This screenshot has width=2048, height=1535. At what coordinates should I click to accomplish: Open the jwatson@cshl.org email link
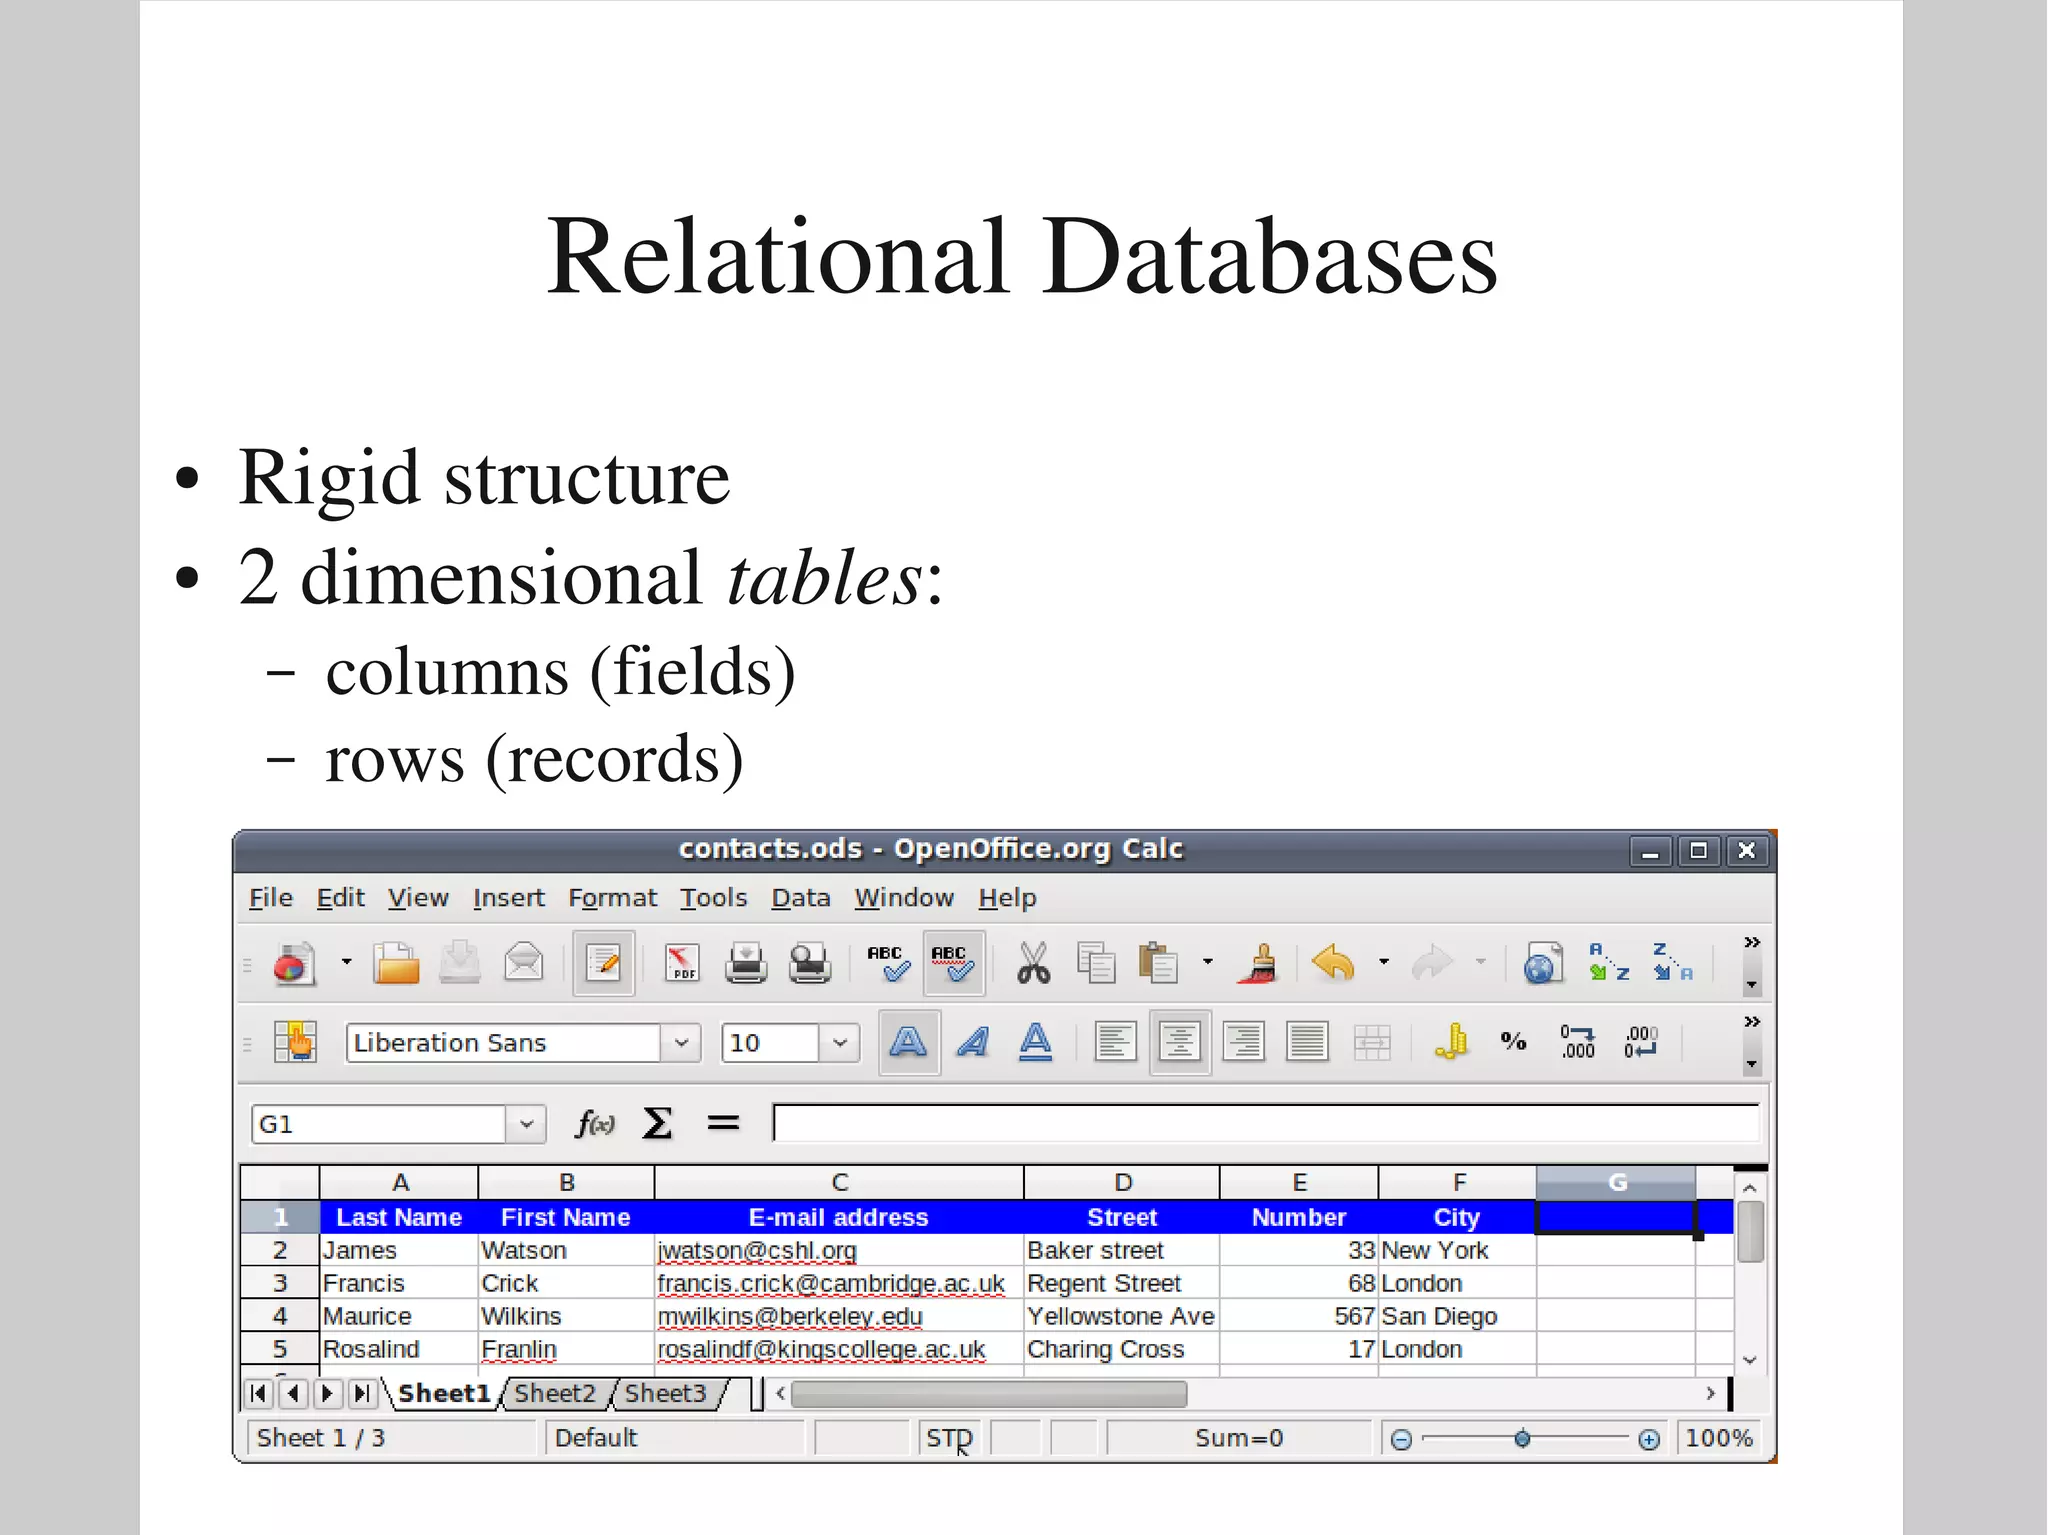[757, 1250]
